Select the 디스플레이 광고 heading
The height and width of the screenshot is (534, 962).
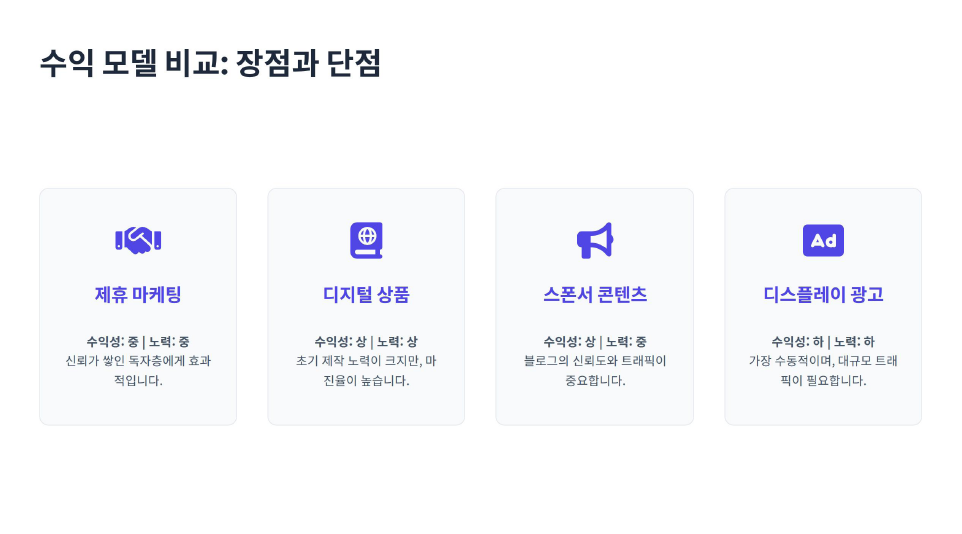pos(823,295)
